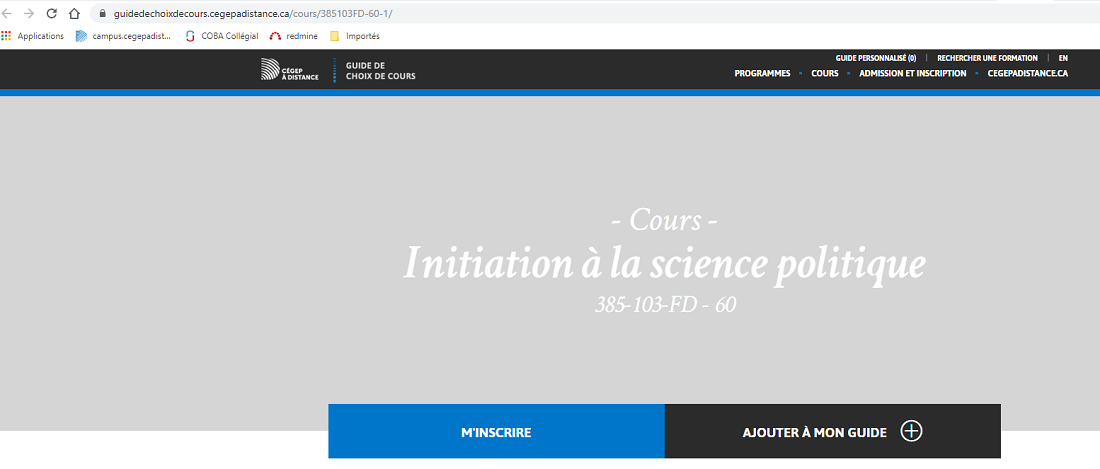The width and height of the screenshot is (1100, 469).
Task: Open campus.cegepadist bookmark
Action: [x=123, y=36]
